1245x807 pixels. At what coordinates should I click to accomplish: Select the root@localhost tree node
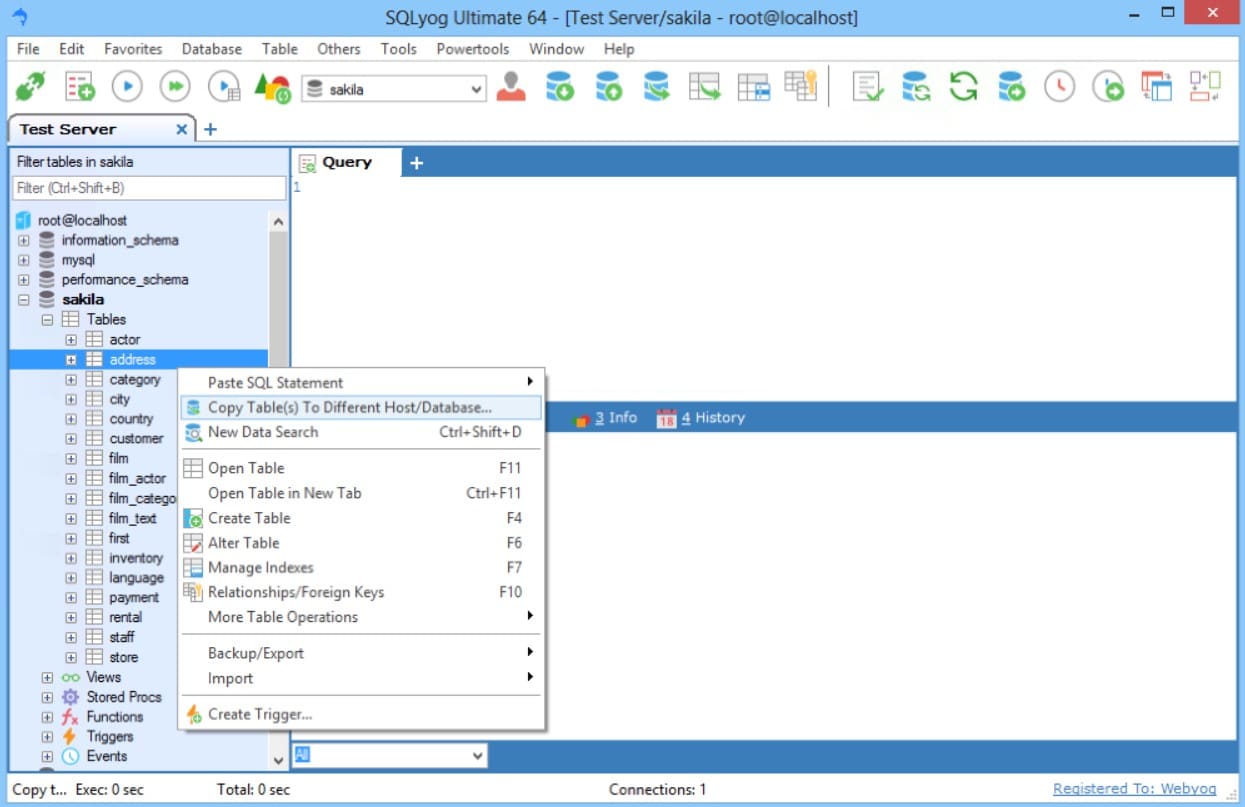tap(82, 220)
